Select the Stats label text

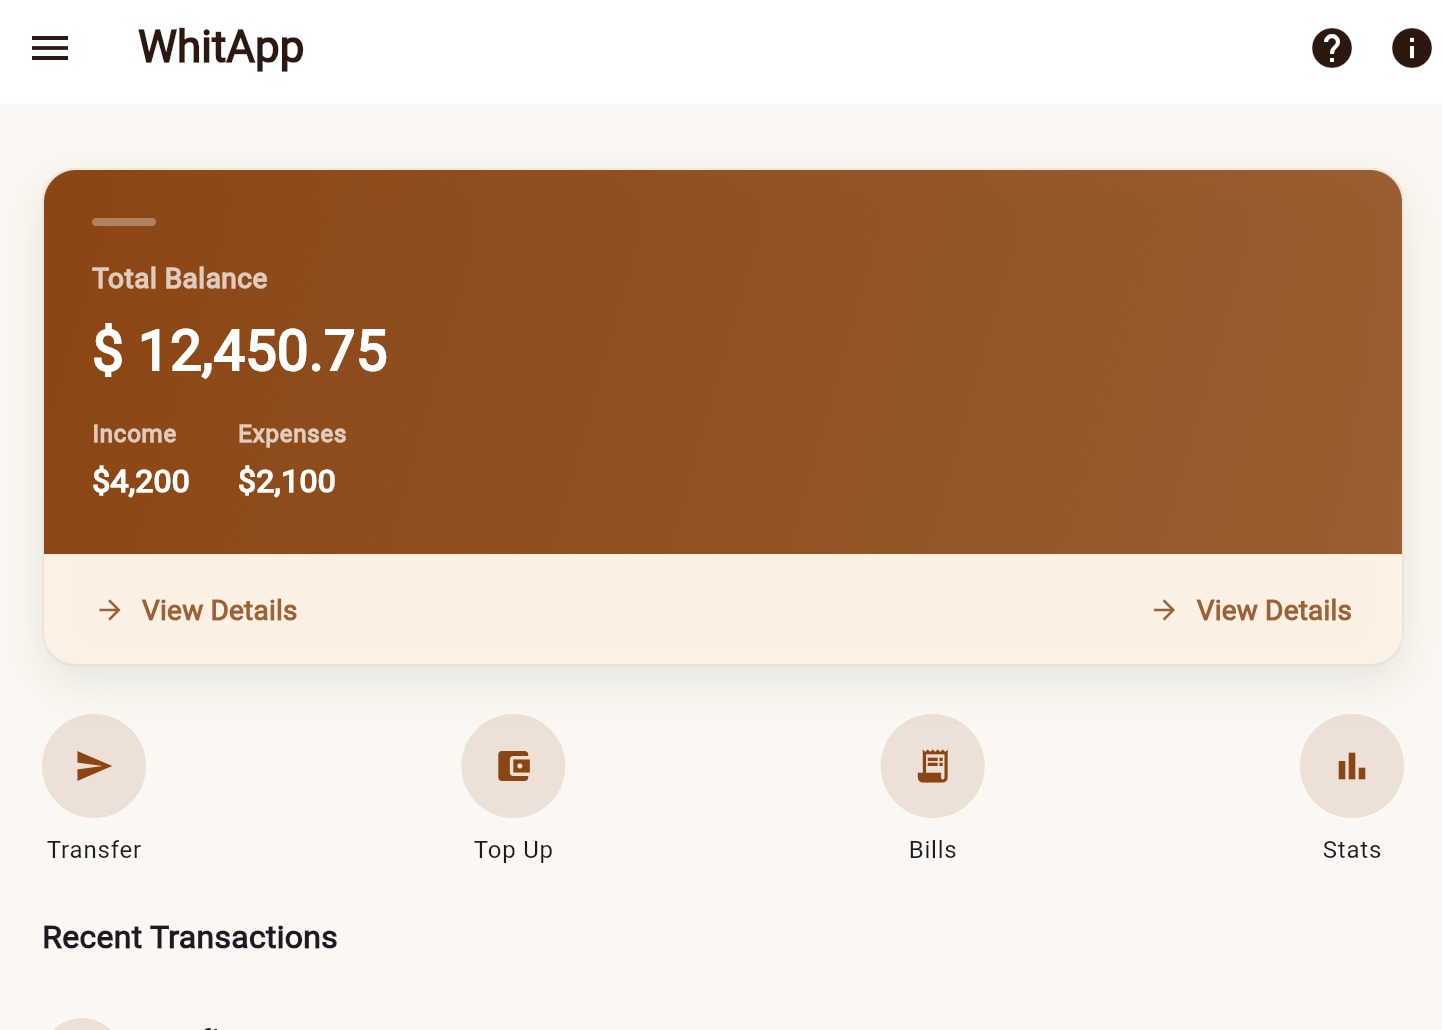point(1351,850)
